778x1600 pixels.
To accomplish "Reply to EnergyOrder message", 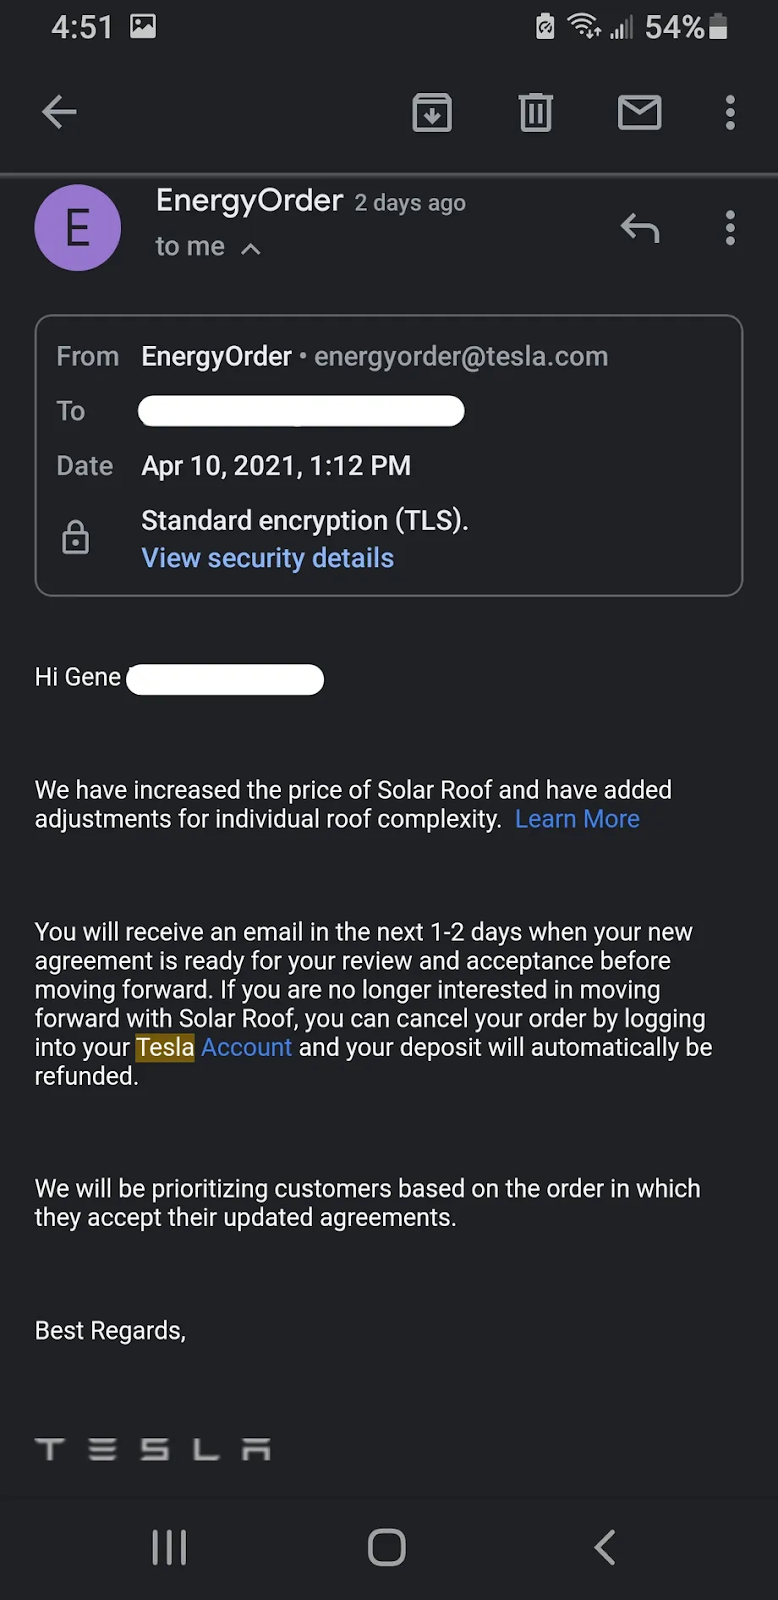I will click(640, 228).
